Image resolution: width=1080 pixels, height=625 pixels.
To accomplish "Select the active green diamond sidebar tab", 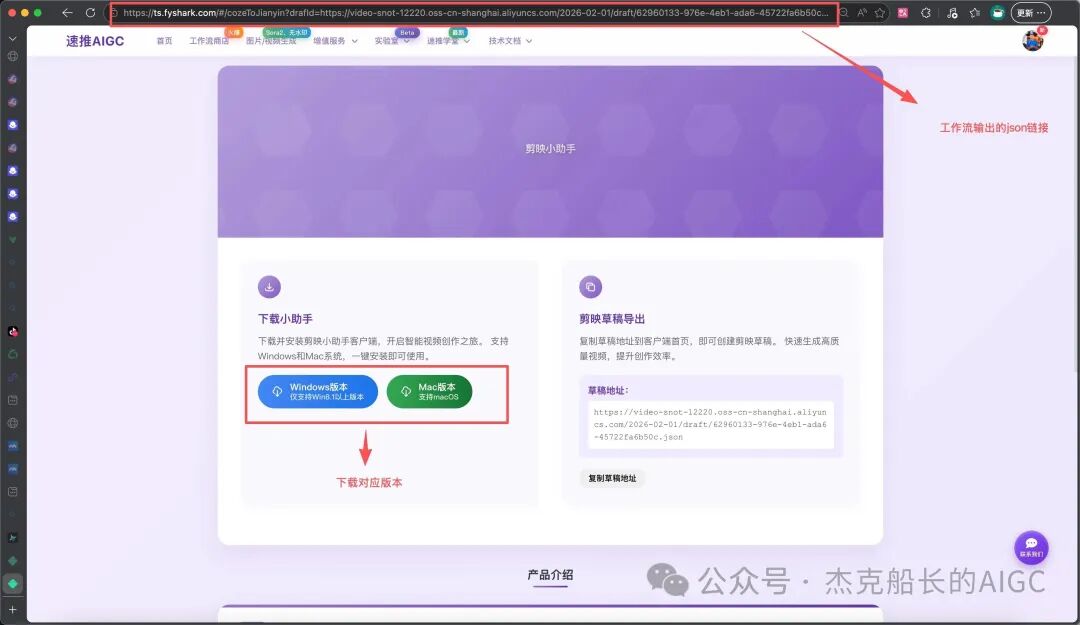I will point(12,584).
